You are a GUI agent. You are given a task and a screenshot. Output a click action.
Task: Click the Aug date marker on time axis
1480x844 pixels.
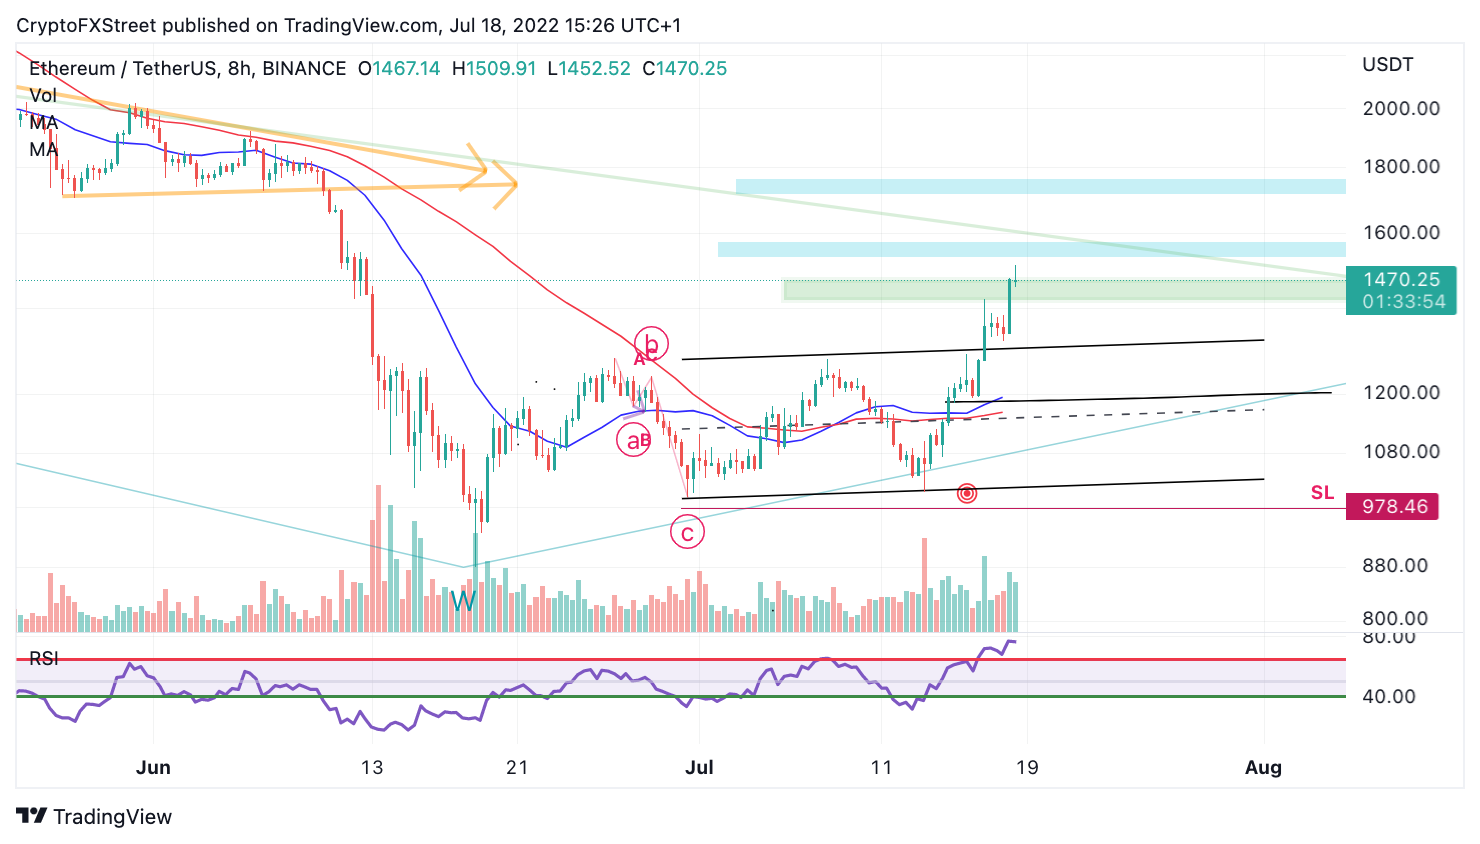point(1263,767)
